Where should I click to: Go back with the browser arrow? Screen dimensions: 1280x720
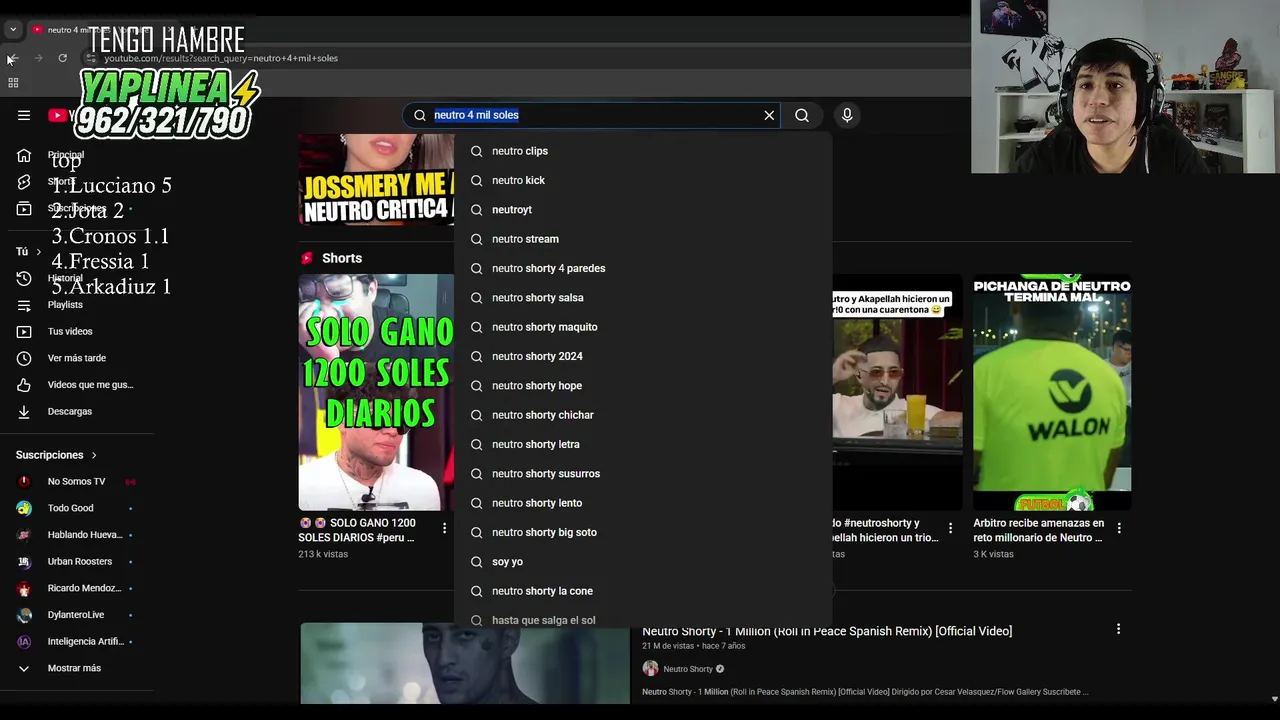(x=12, y=58)
